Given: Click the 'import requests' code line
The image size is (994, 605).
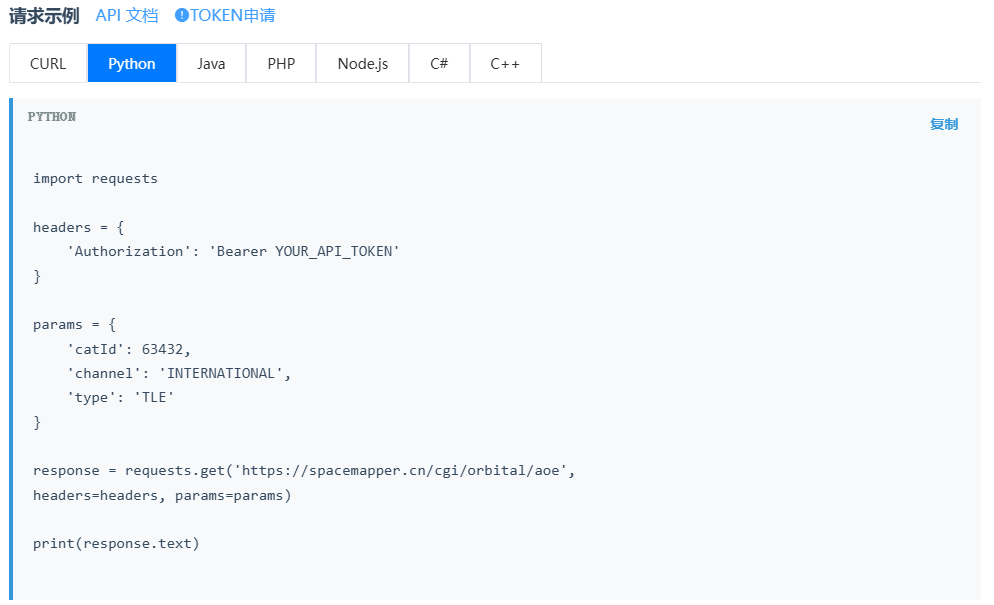Looking at the screenshot, I should [x=95, y=179].
